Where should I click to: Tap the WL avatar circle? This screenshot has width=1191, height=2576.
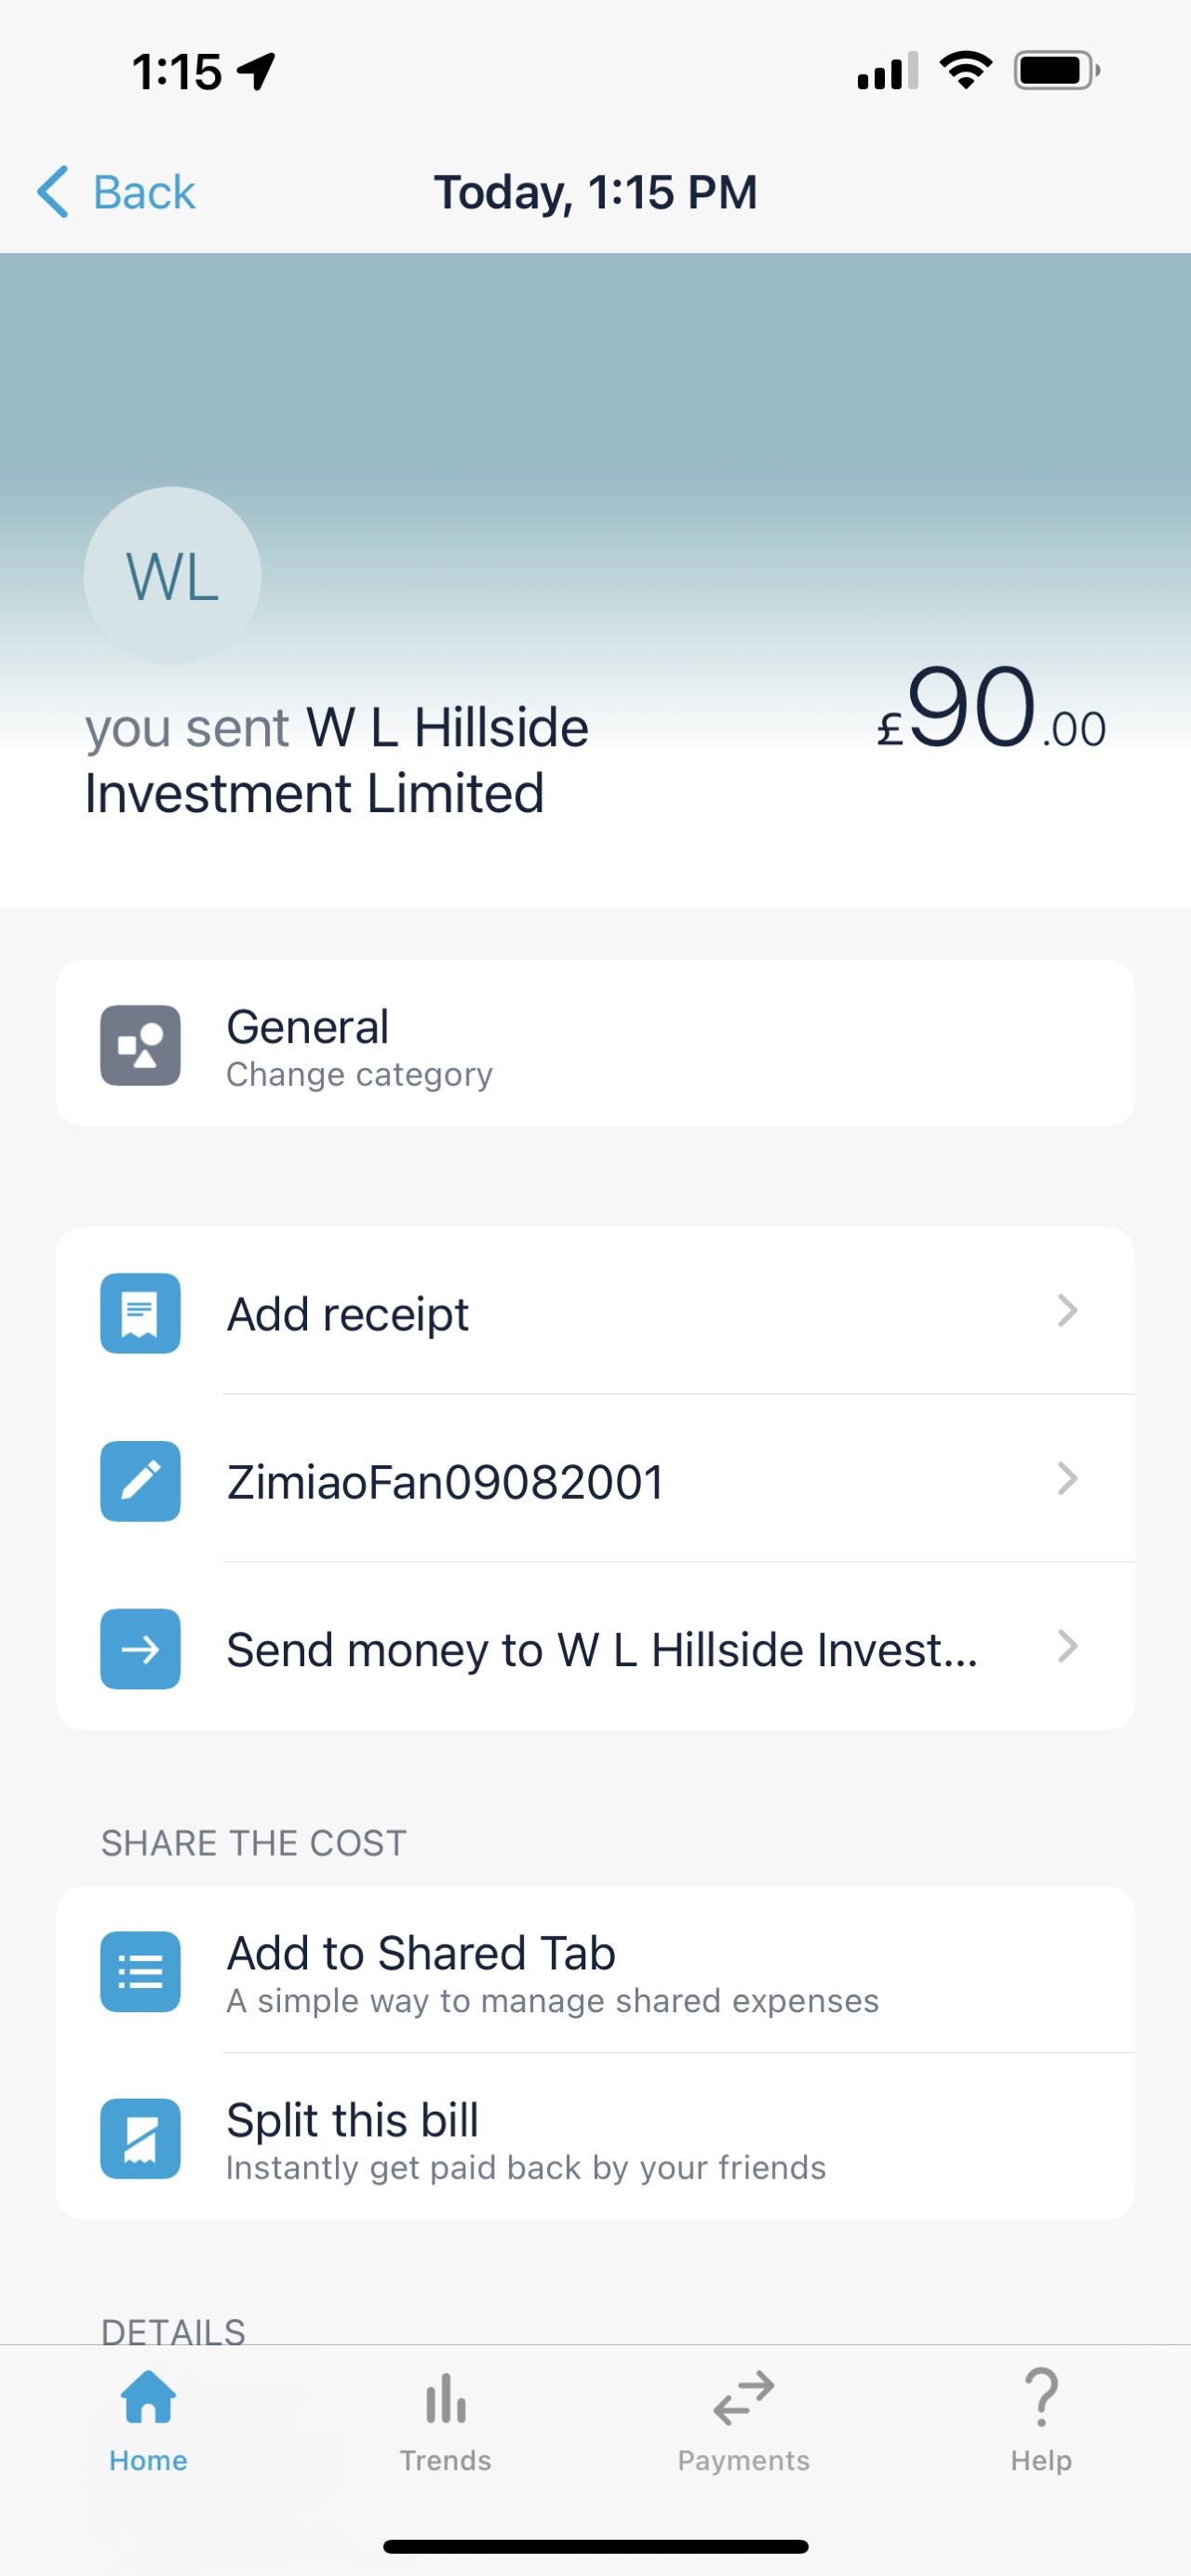pyautogui.click(x=172, y=576)
